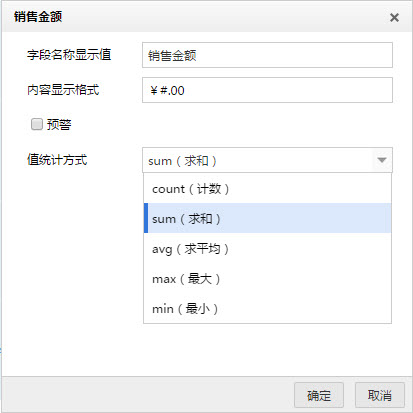Select count（计数）from the list
The height and width of the screenshot is (413, 413).
(x=267, y=189)
